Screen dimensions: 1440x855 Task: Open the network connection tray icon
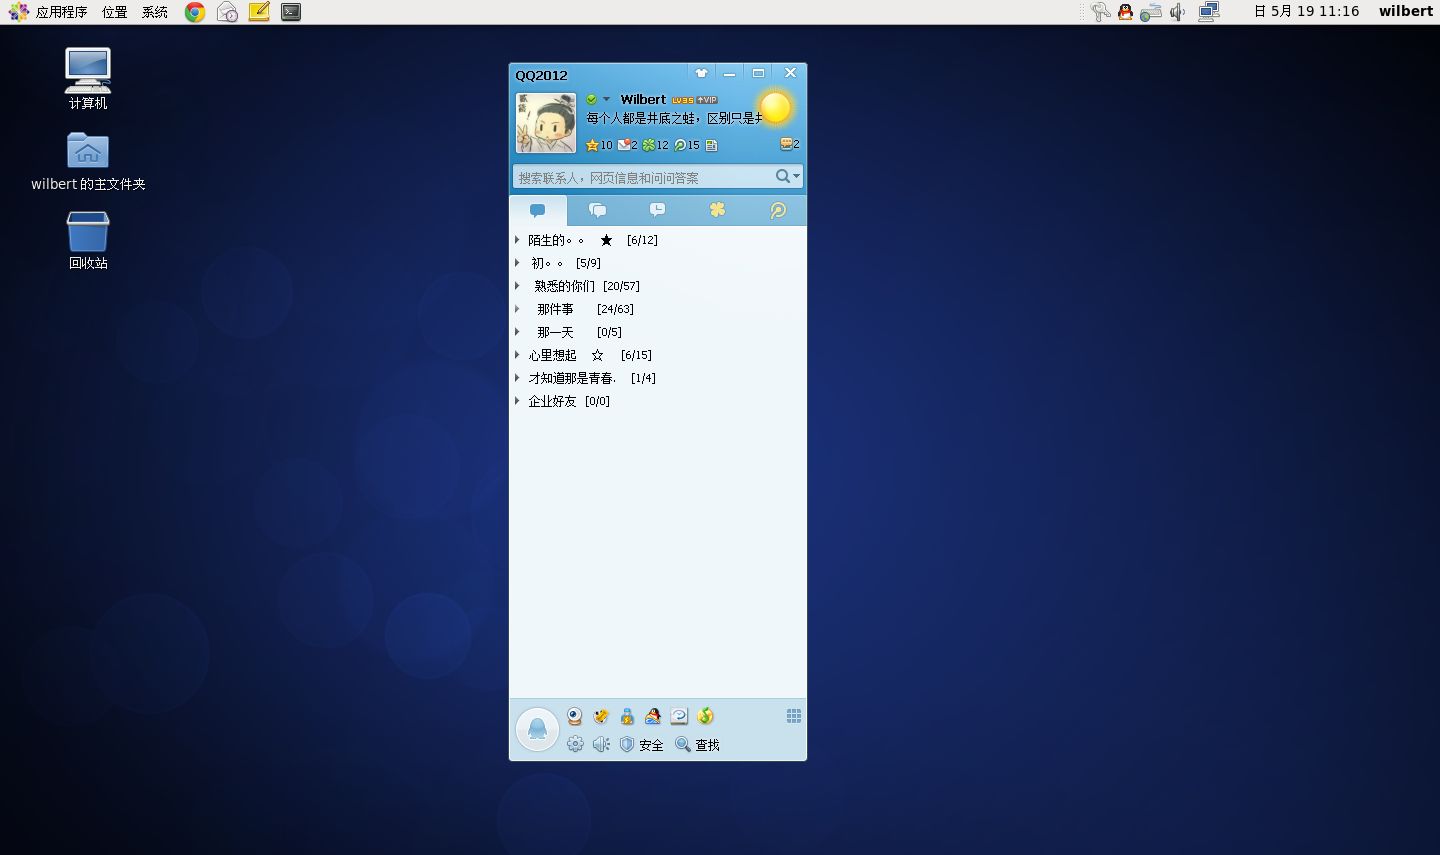pyautogui.click(x=1209, y=12)
